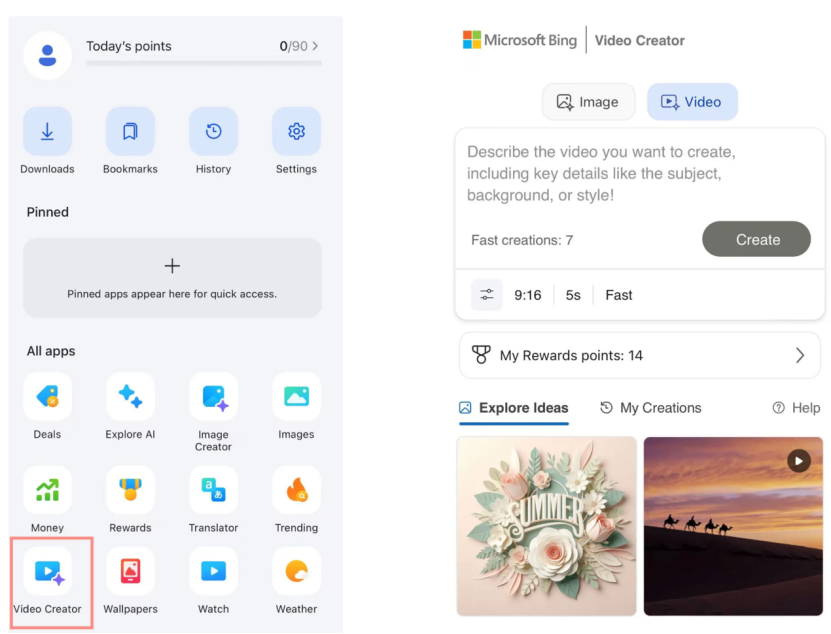The width and height of the screenshot is (831, 634).
Task: Add a pinned app with the plus icon
Action: click(x=172, y=266)
